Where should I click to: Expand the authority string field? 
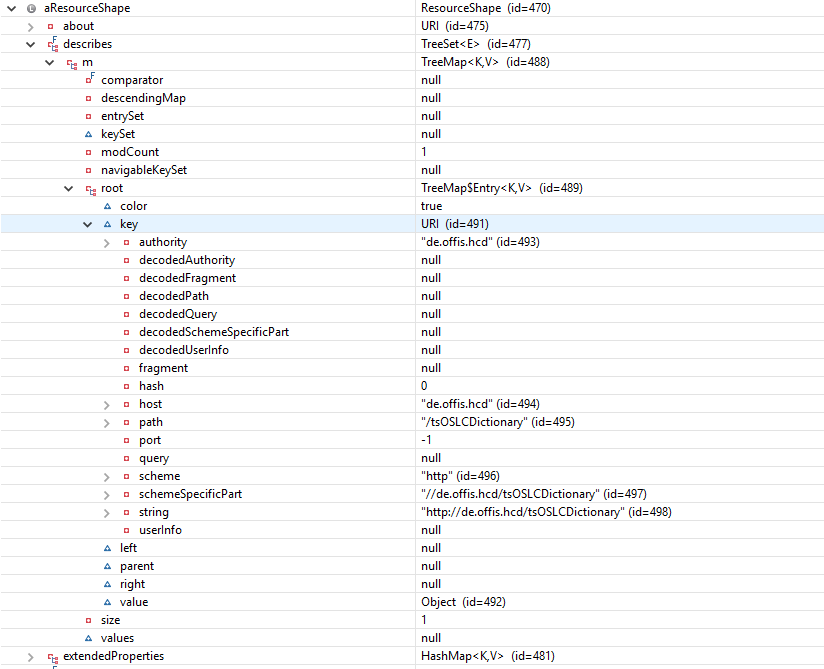pos(107,243)
